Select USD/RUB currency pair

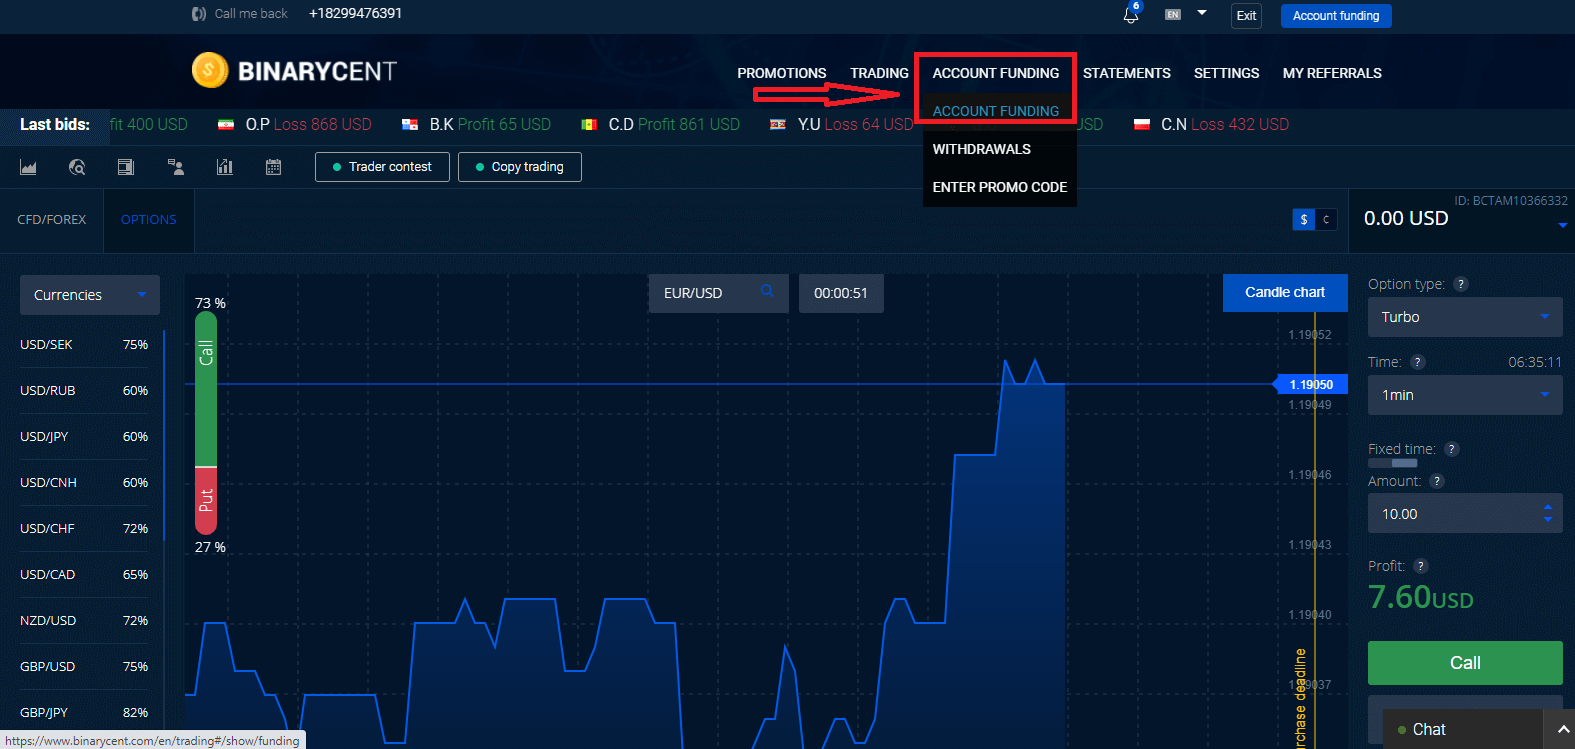(x=84, y=391)
